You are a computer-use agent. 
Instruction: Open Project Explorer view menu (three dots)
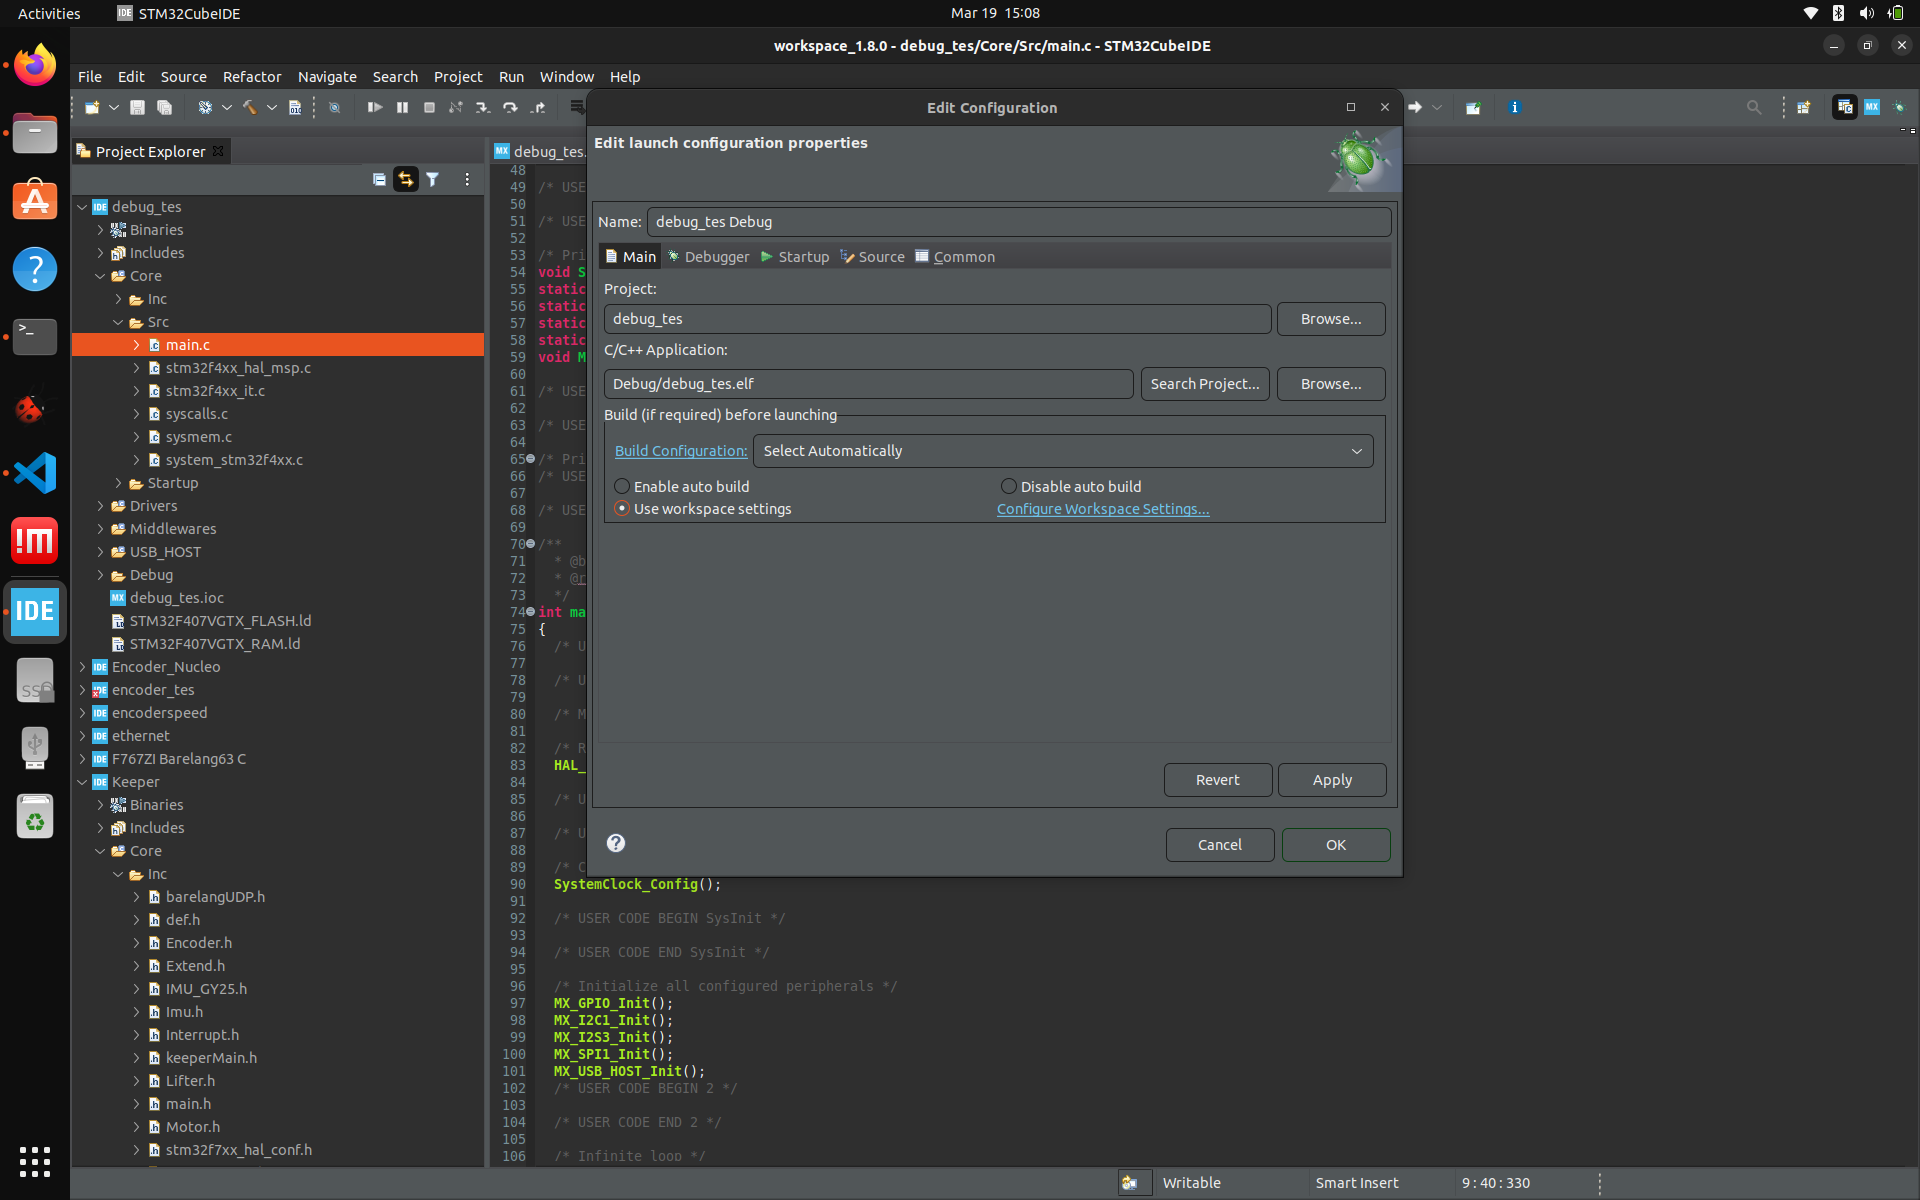(x=467, y=179)
